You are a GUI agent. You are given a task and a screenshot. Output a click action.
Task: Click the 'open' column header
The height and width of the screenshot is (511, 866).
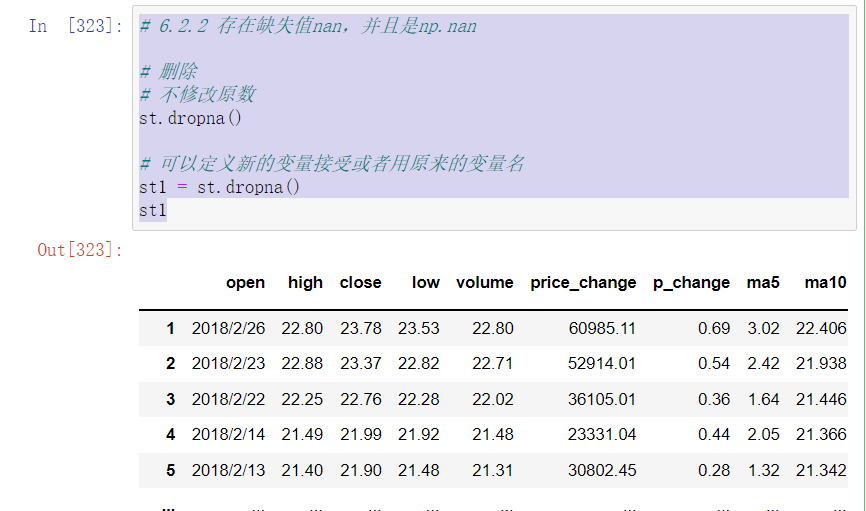click(x=245, y=282)
